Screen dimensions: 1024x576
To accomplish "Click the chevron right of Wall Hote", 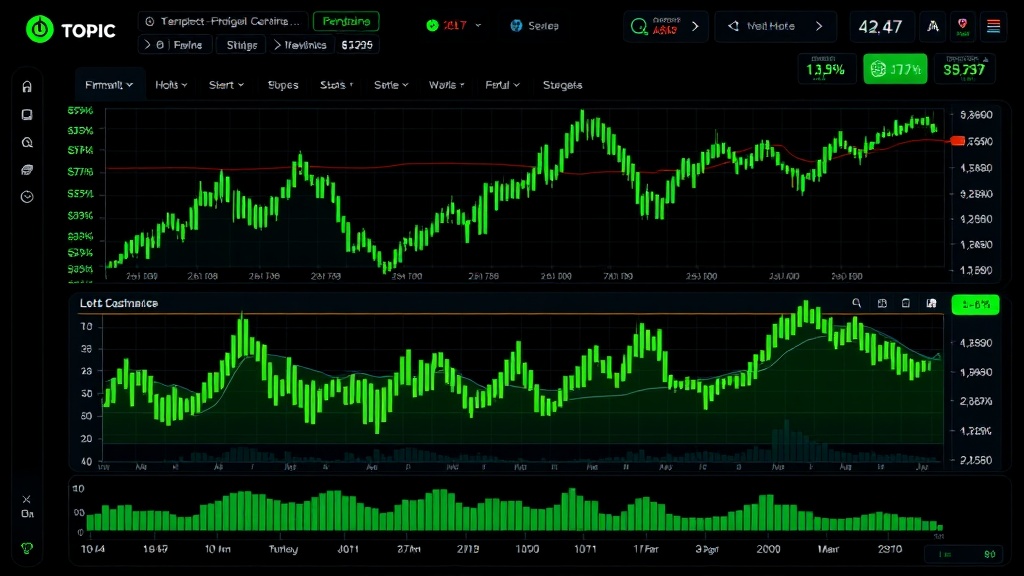I will [x=819, y=26].
